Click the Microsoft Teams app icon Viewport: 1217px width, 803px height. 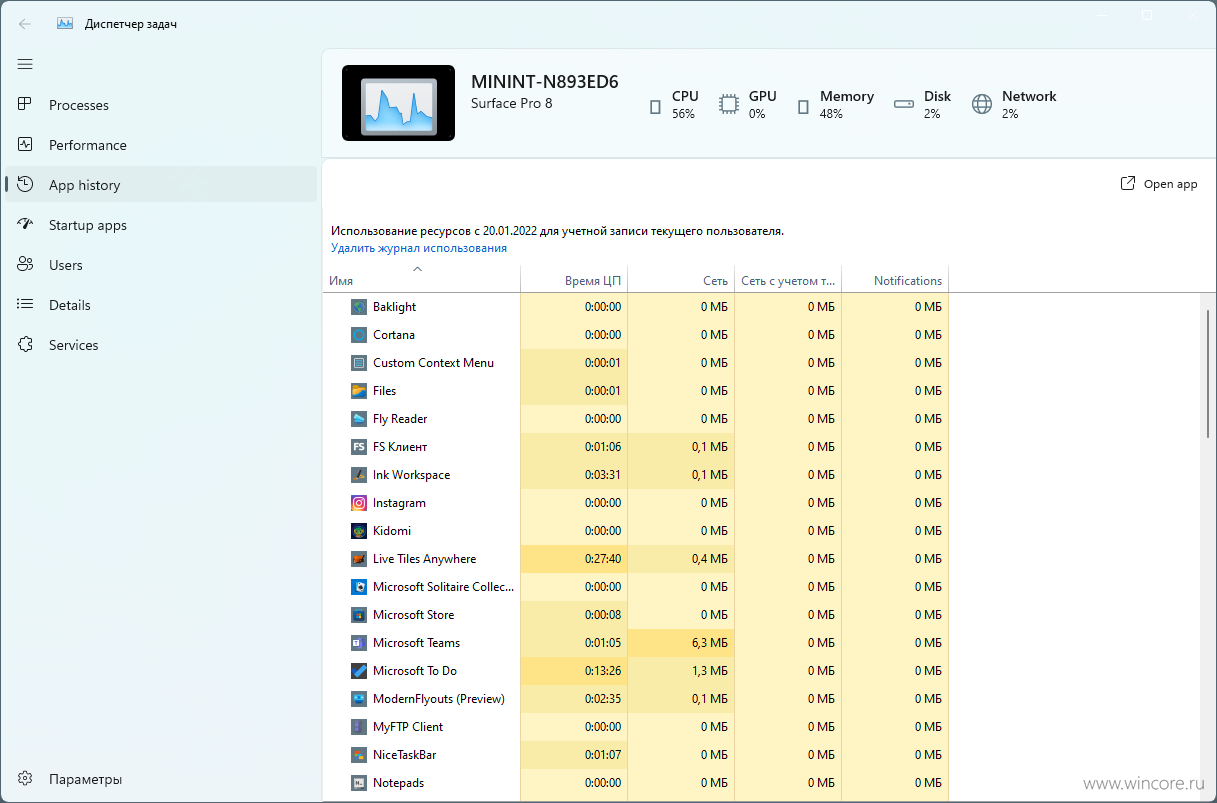359,643
